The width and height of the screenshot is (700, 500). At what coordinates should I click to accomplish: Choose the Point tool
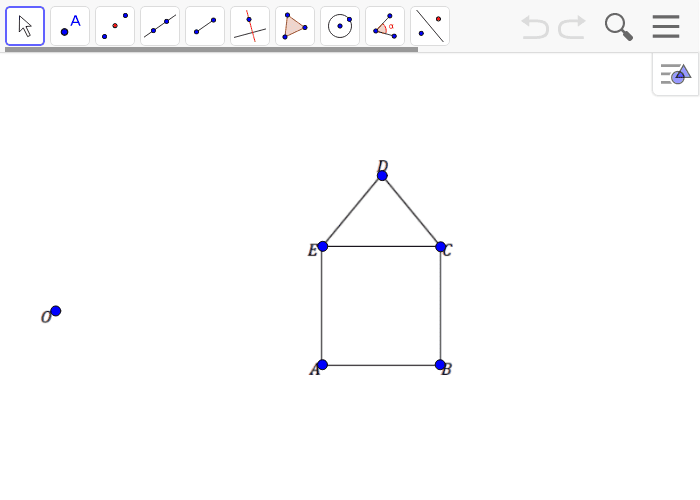click(x=70, y=26)
